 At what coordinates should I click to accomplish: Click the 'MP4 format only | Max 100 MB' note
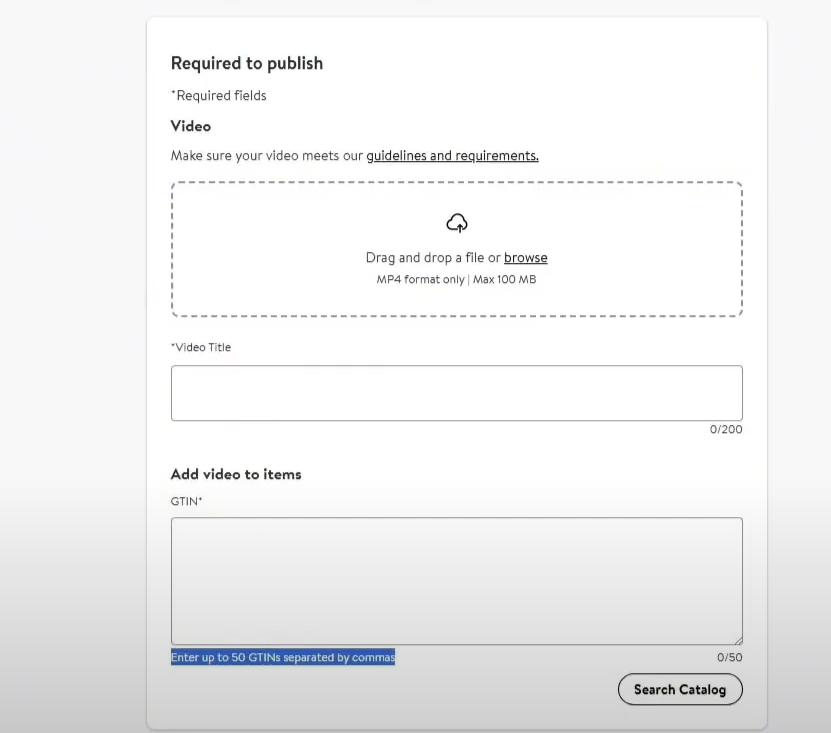pos(456,280)
